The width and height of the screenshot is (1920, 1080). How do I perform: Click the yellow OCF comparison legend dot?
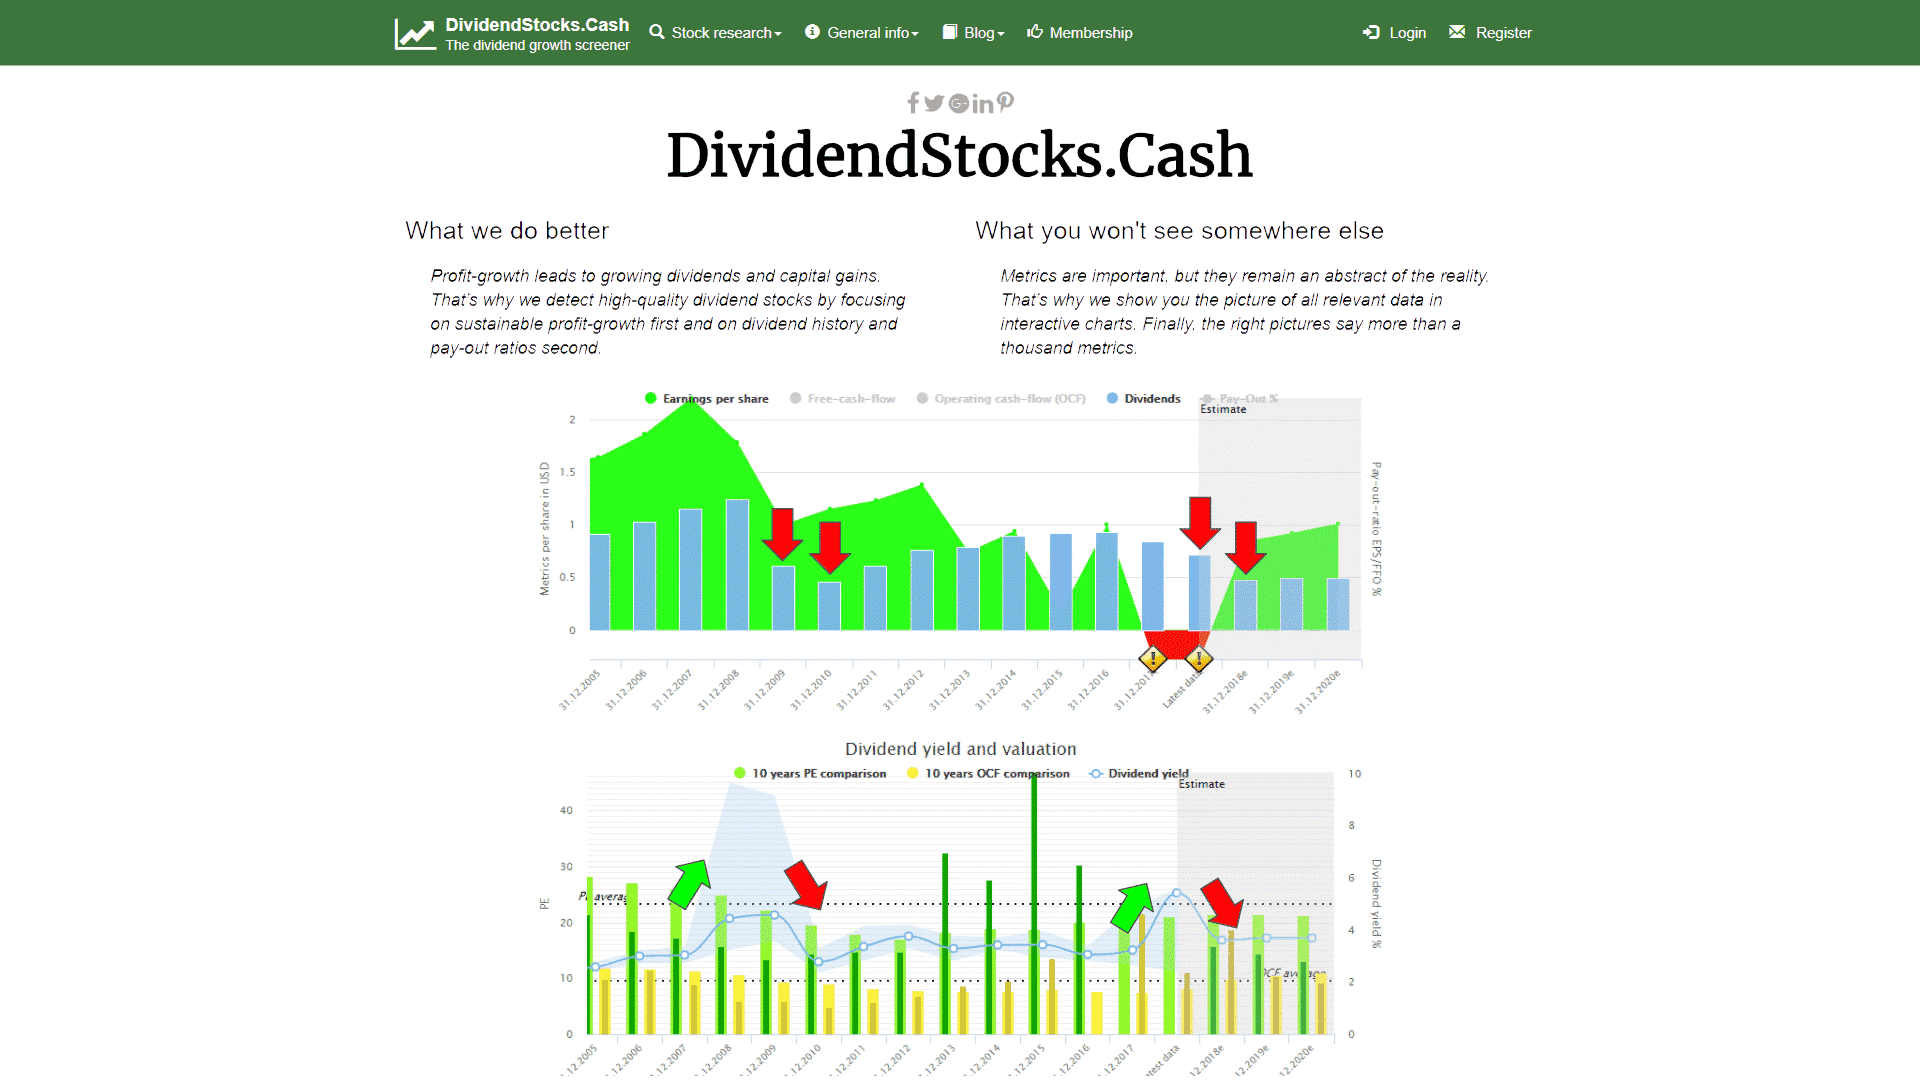click(912, 773)
